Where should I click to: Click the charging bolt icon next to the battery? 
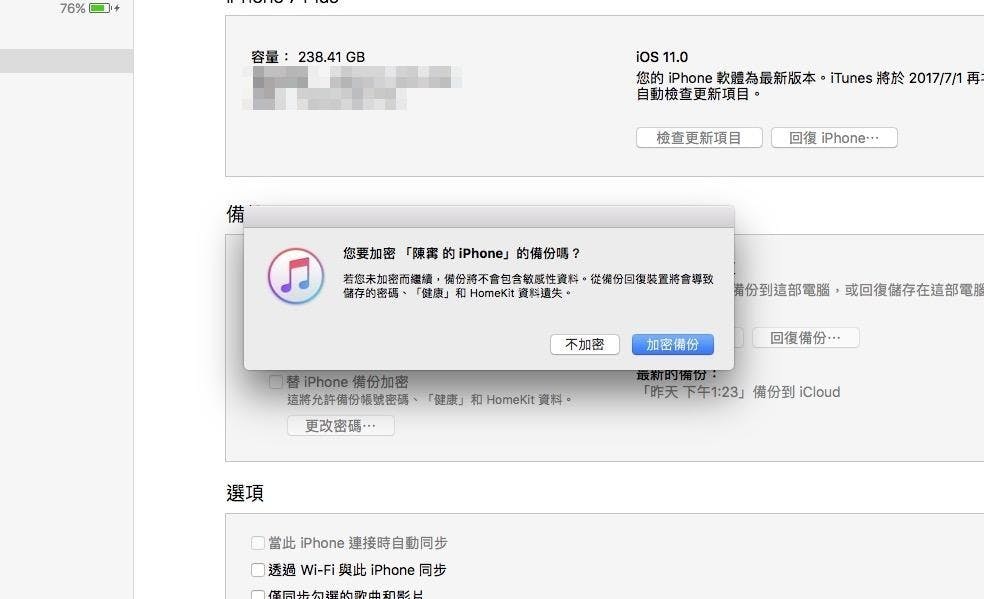point(117,8)
